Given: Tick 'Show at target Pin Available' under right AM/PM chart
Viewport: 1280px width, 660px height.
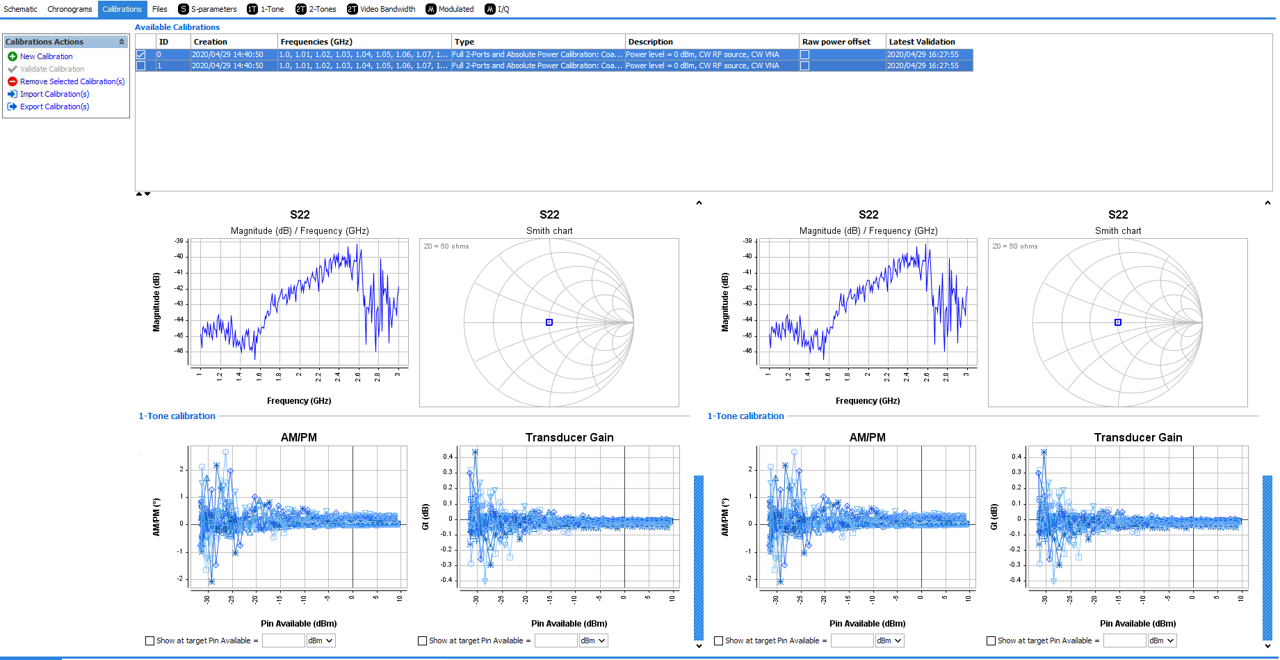Looking at the screenshot, I should point(719,641).
